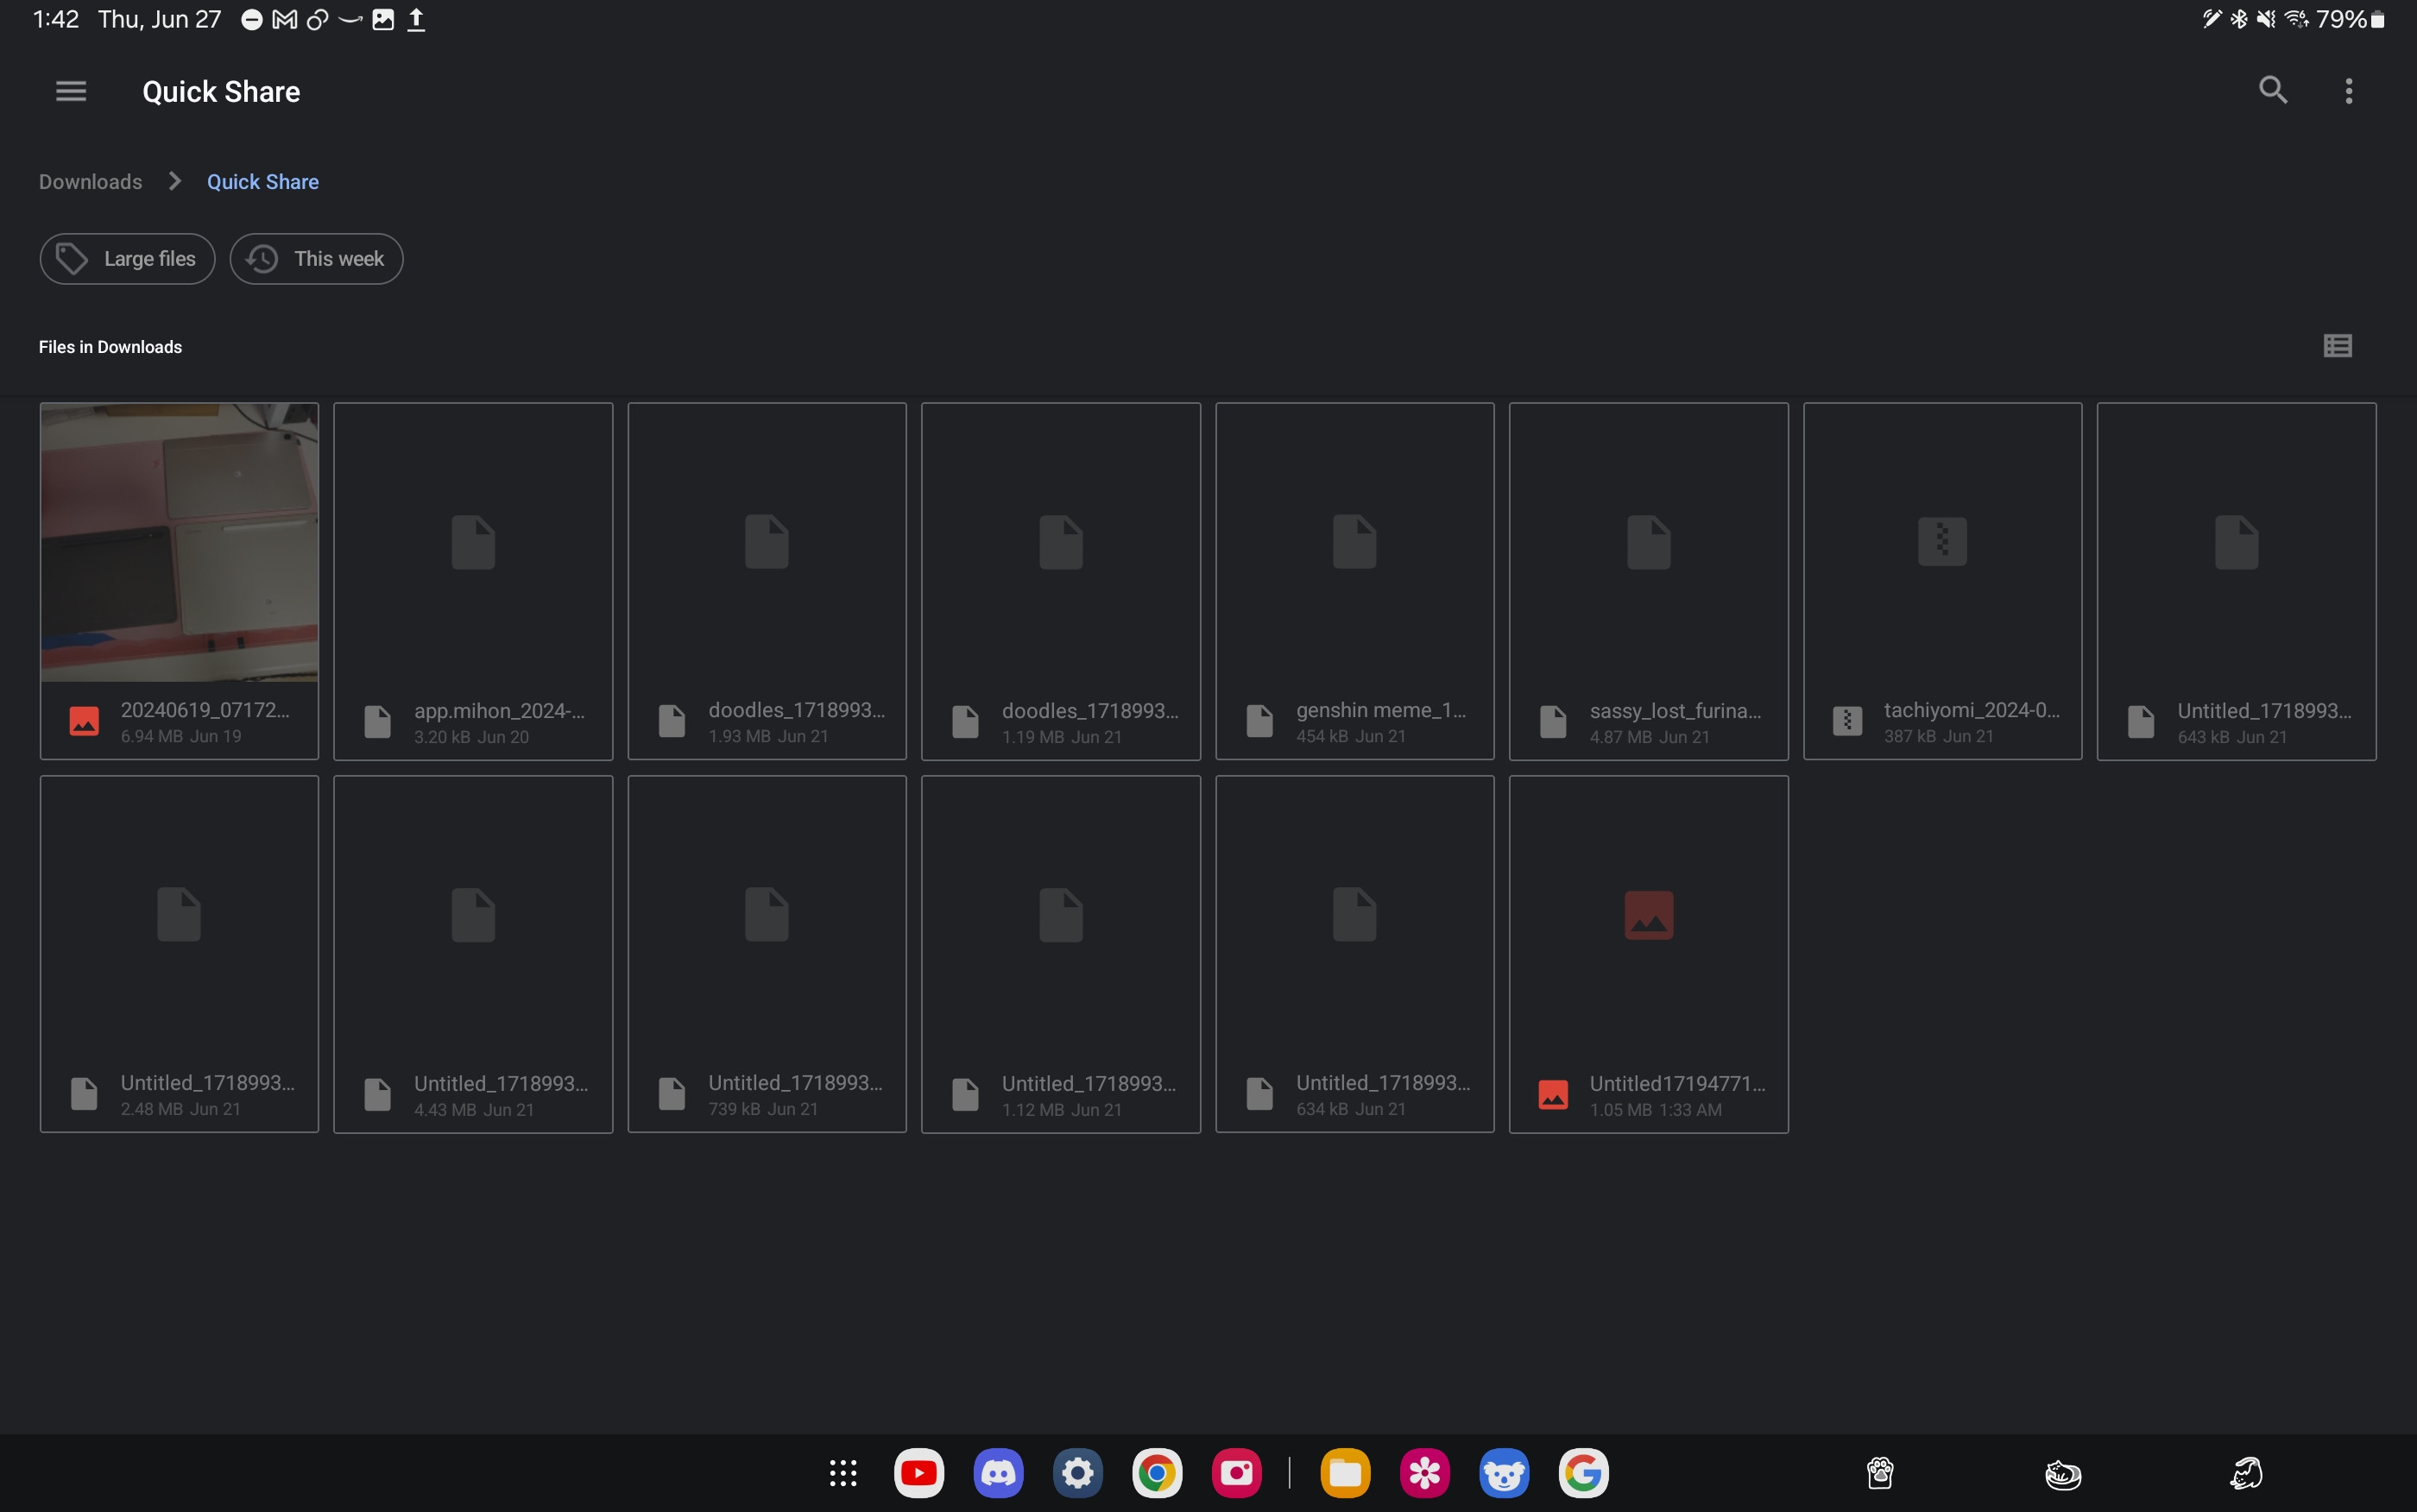Open the hamburger navigation menu
The image size is (2417, 1512).
point(70,91)
